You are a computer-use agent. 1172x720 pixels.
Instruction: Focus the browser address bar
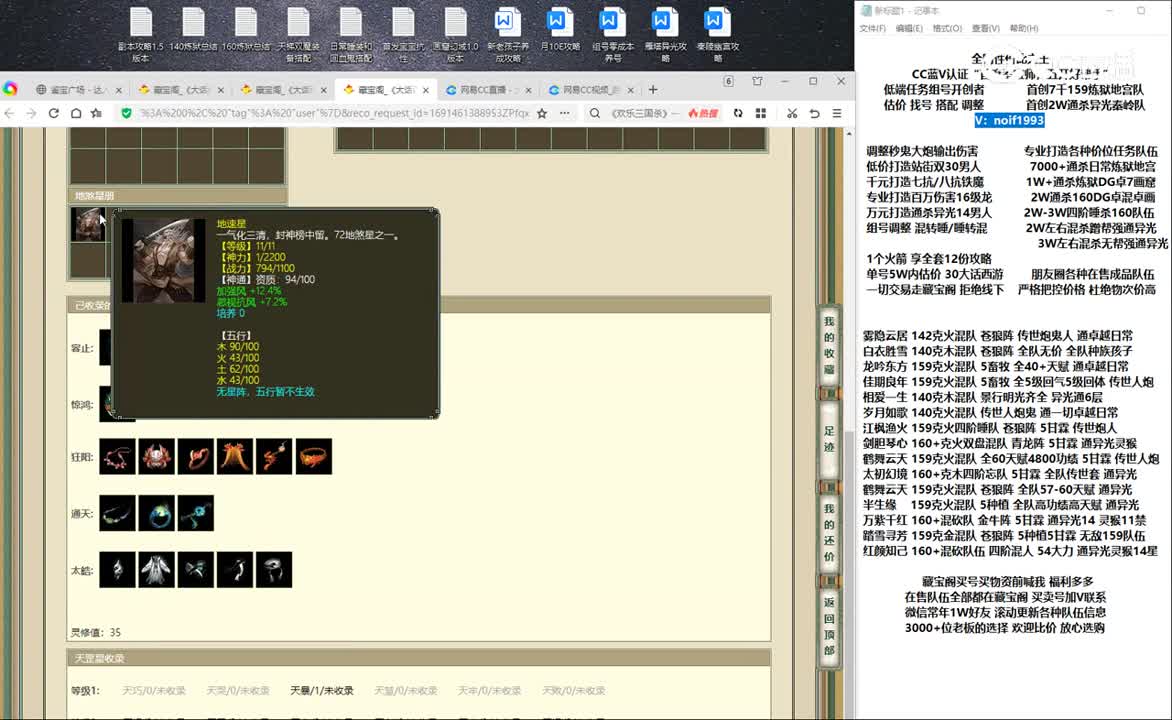click(333, 114)
